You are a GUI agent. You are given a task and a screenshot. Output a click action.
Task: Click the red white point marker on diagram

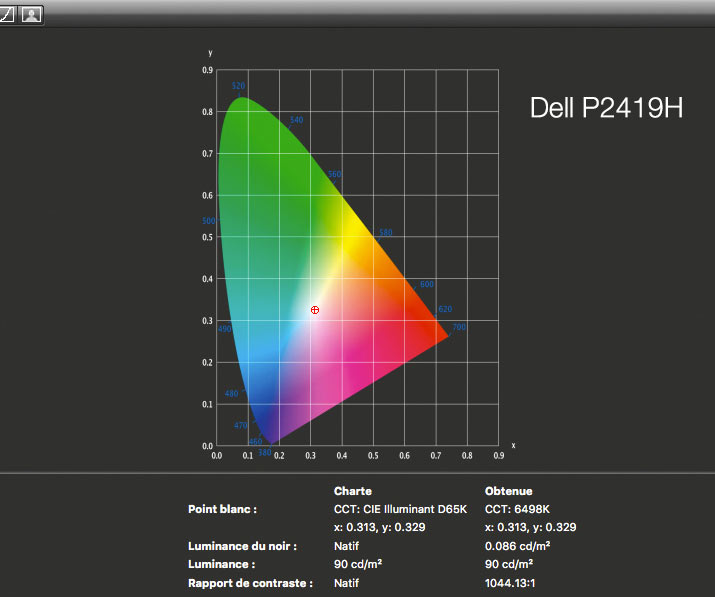315,310
